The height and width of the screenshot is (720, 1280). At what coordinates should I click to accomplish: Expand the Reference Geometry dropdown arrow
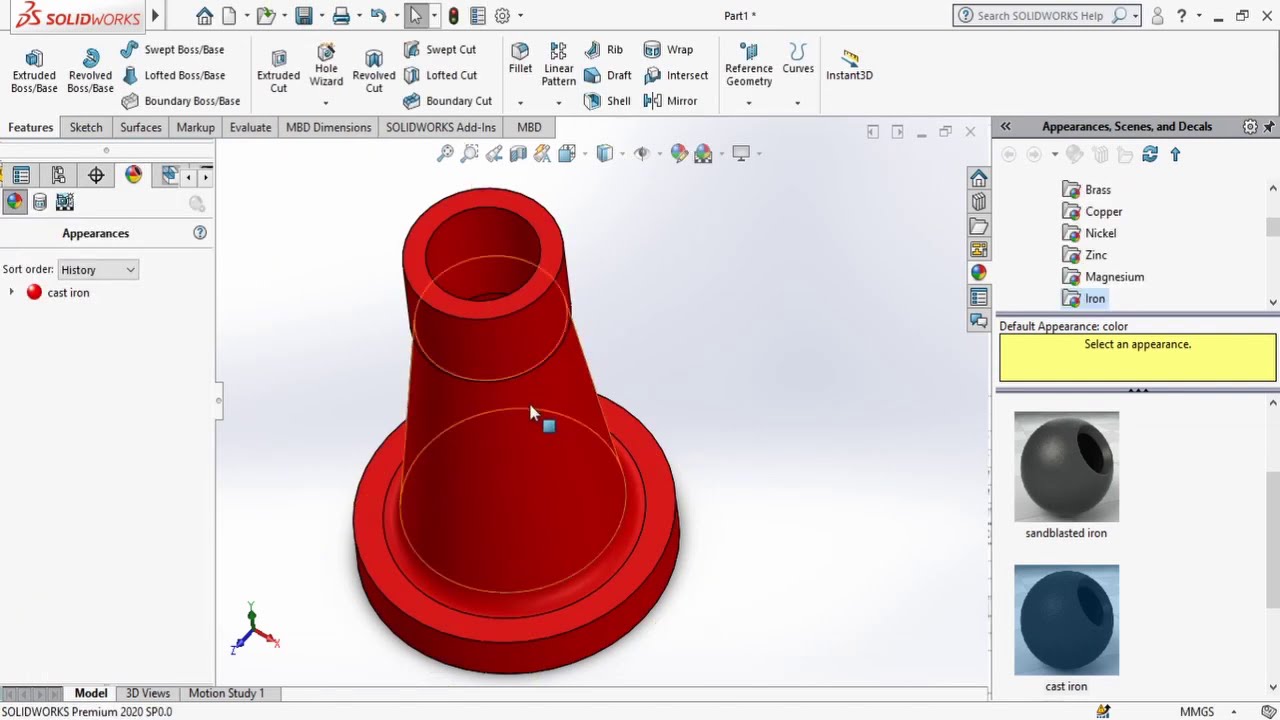[x=749, y=102]
